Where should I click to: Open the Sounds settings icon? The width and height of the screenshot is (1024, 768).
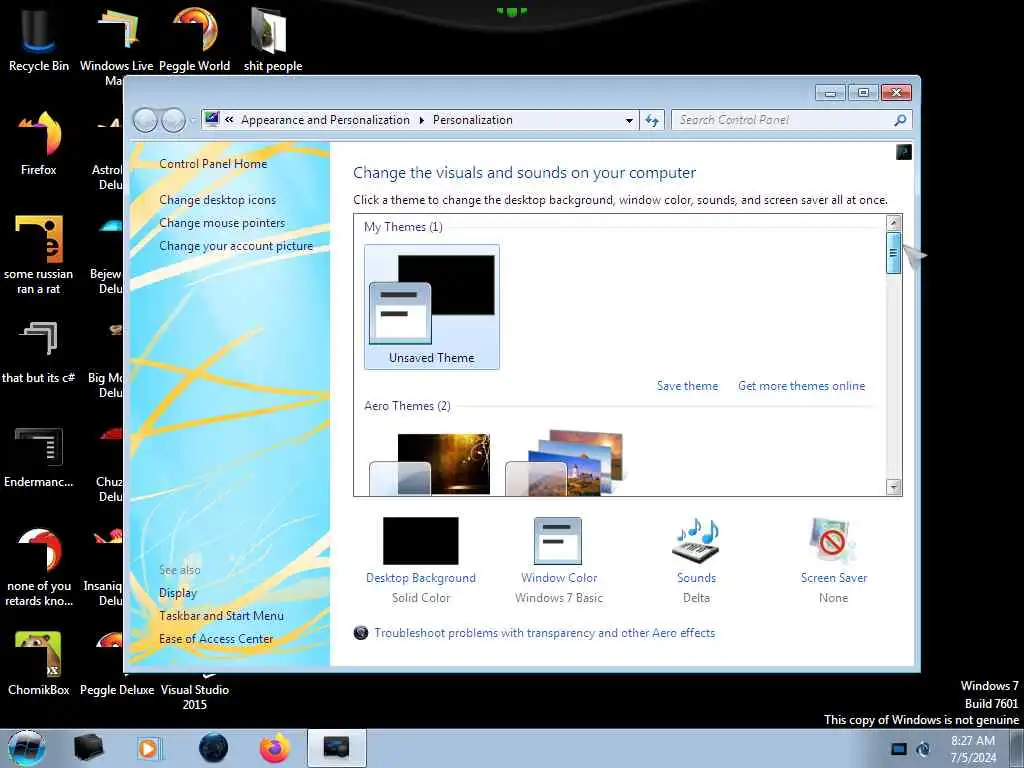[696, 541]
